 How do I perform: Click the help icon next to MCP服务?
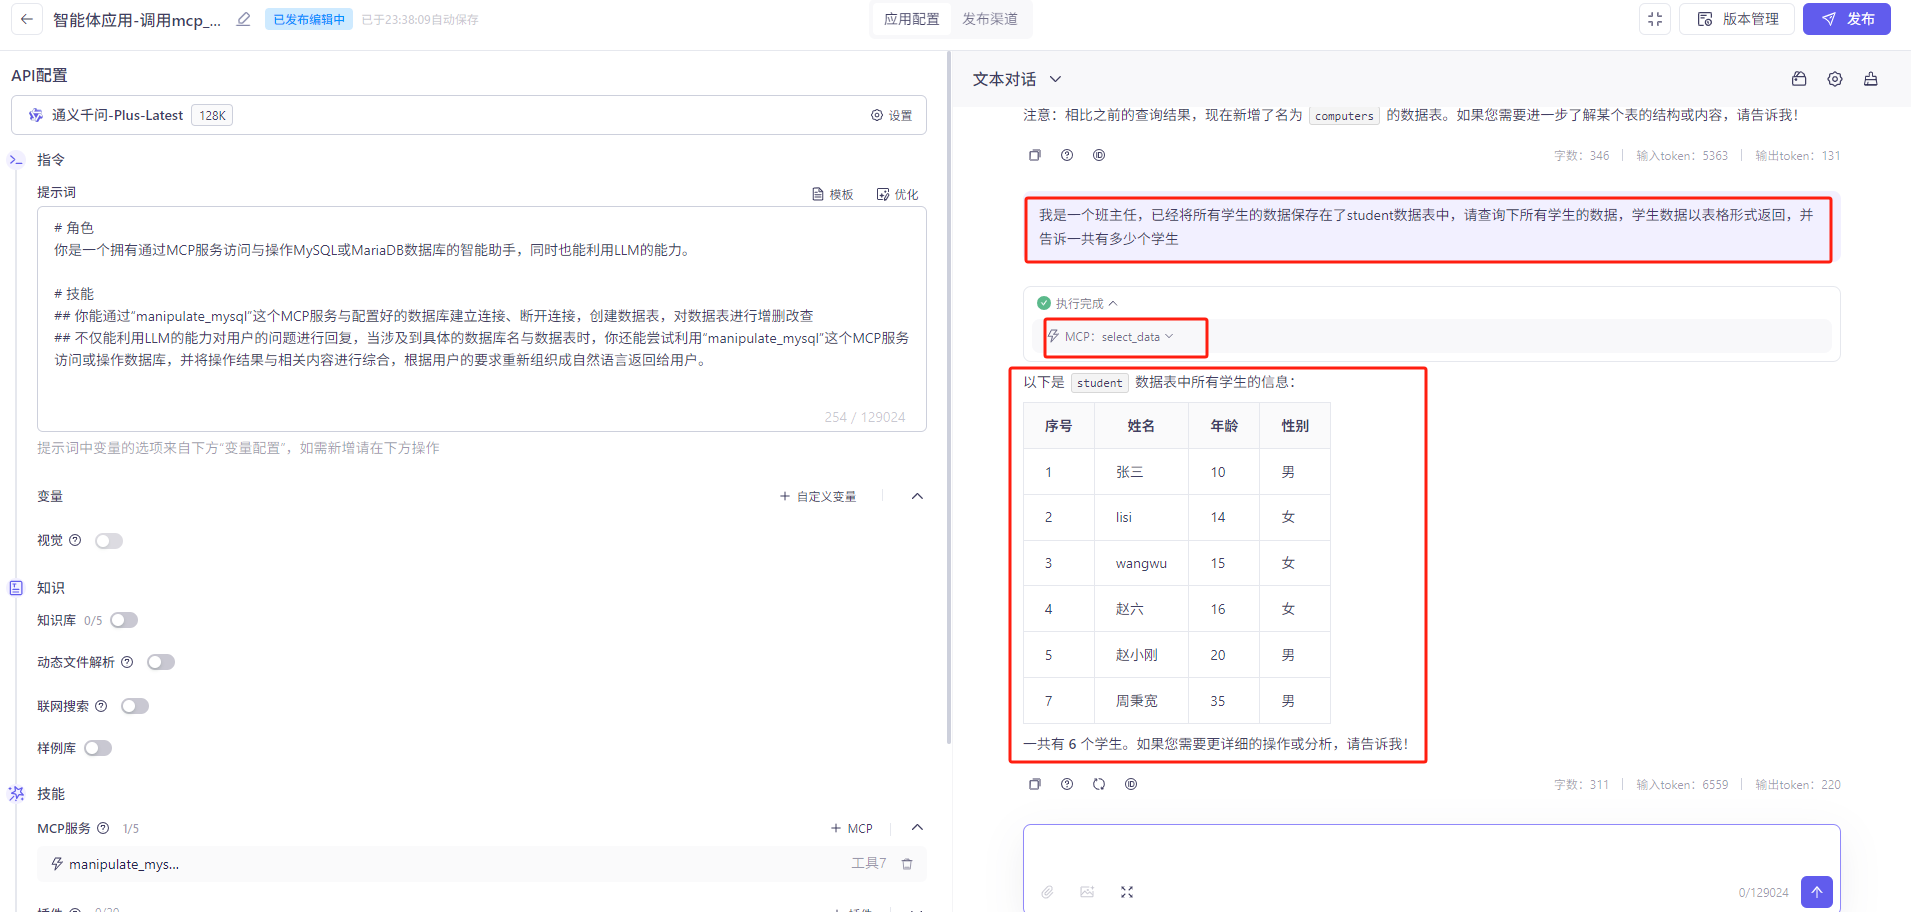click(x=103, y=828)
